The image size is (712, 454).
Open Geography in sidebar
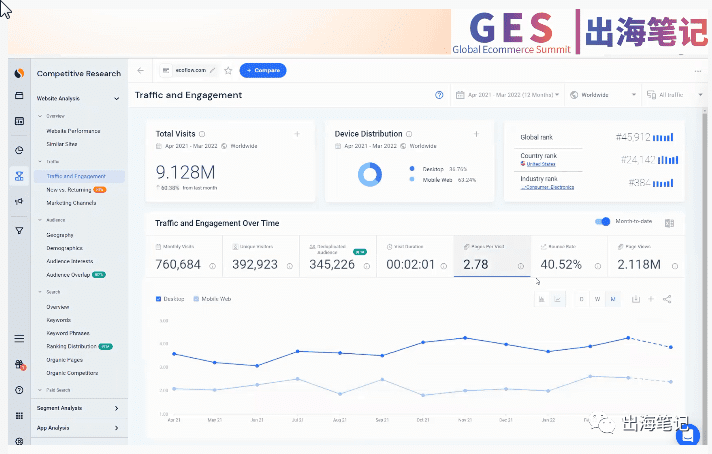[59, 235]
